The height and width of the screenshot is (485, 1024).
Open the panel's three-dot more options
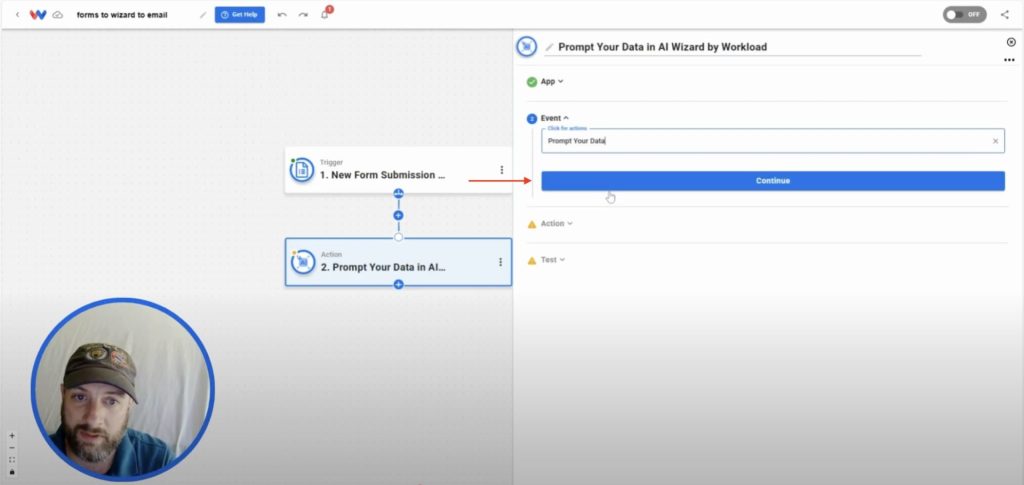(x=1010, y=60)
